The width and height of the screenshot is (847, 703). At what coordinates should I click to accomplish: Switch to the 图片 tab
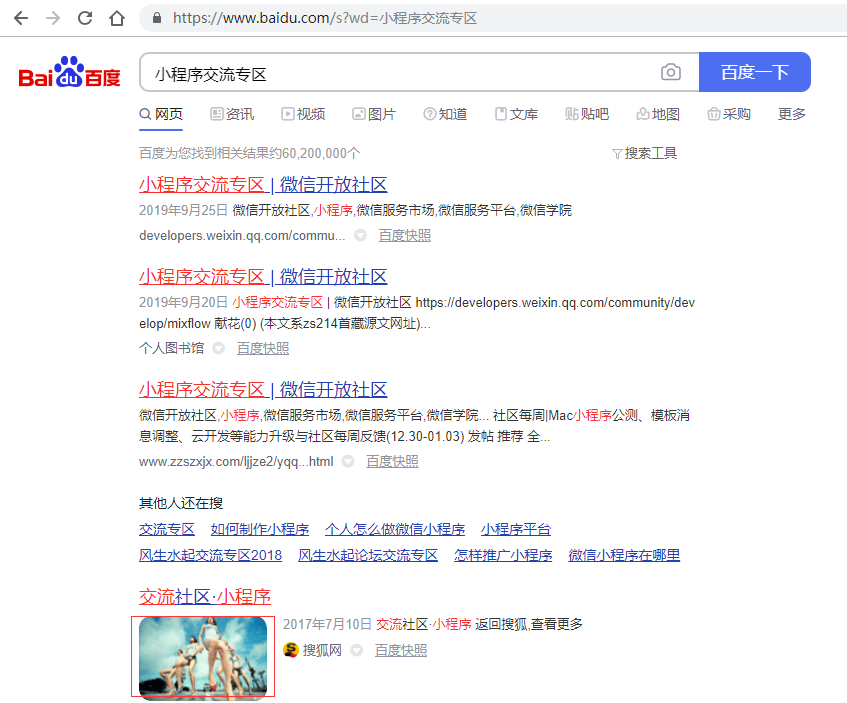[374, 114]
